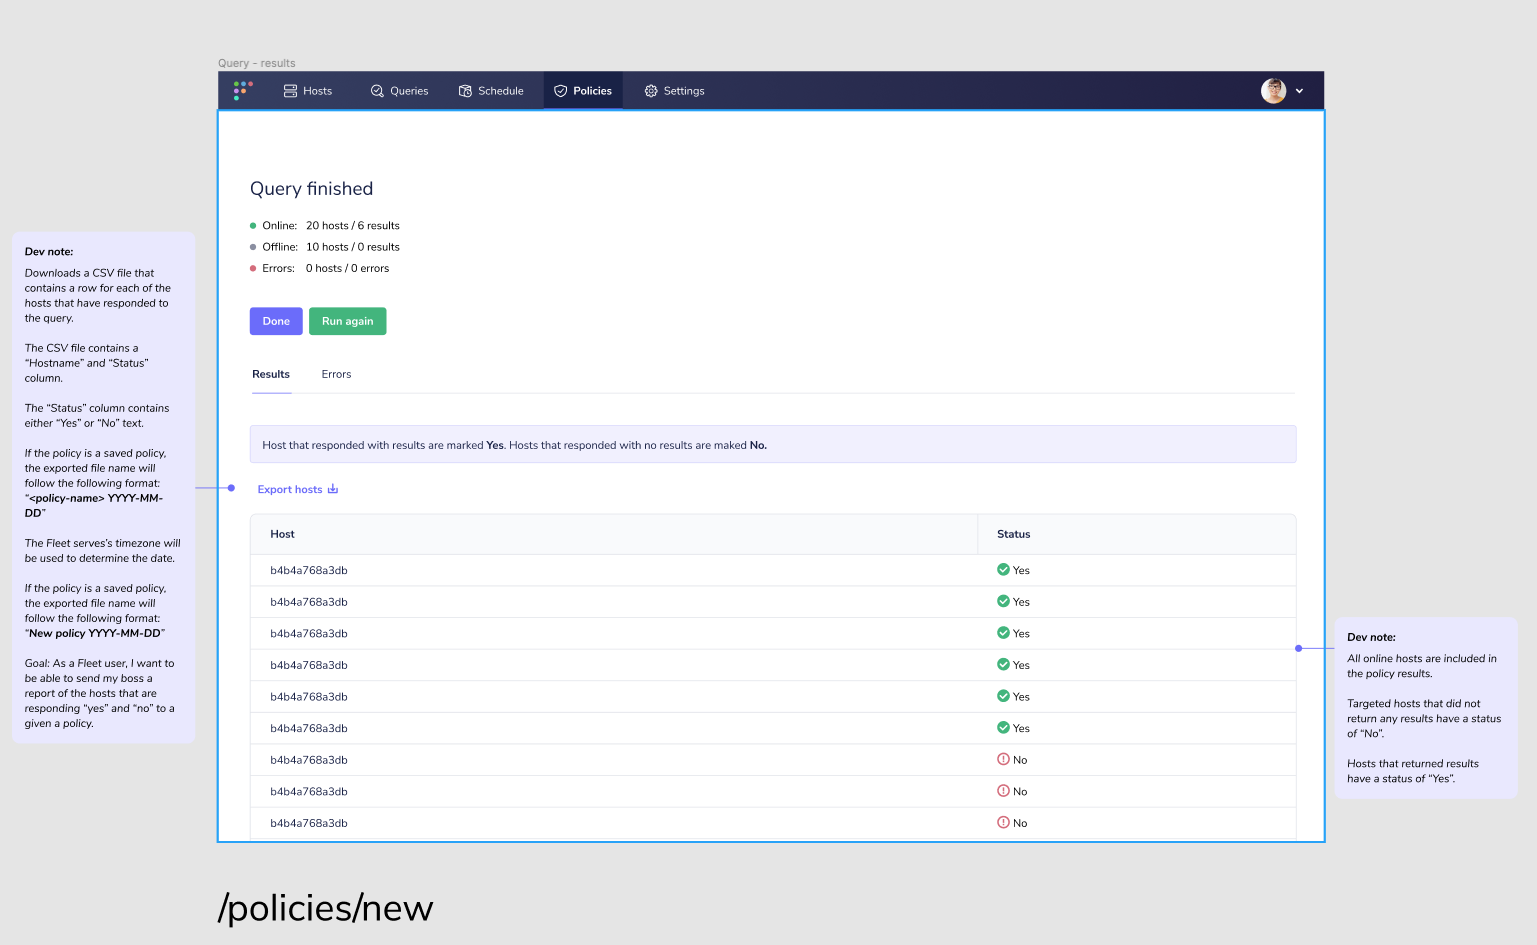Viewport: 1537px width, 945px height.
Task: Click the Online status indicator dot
Action: 253,225
